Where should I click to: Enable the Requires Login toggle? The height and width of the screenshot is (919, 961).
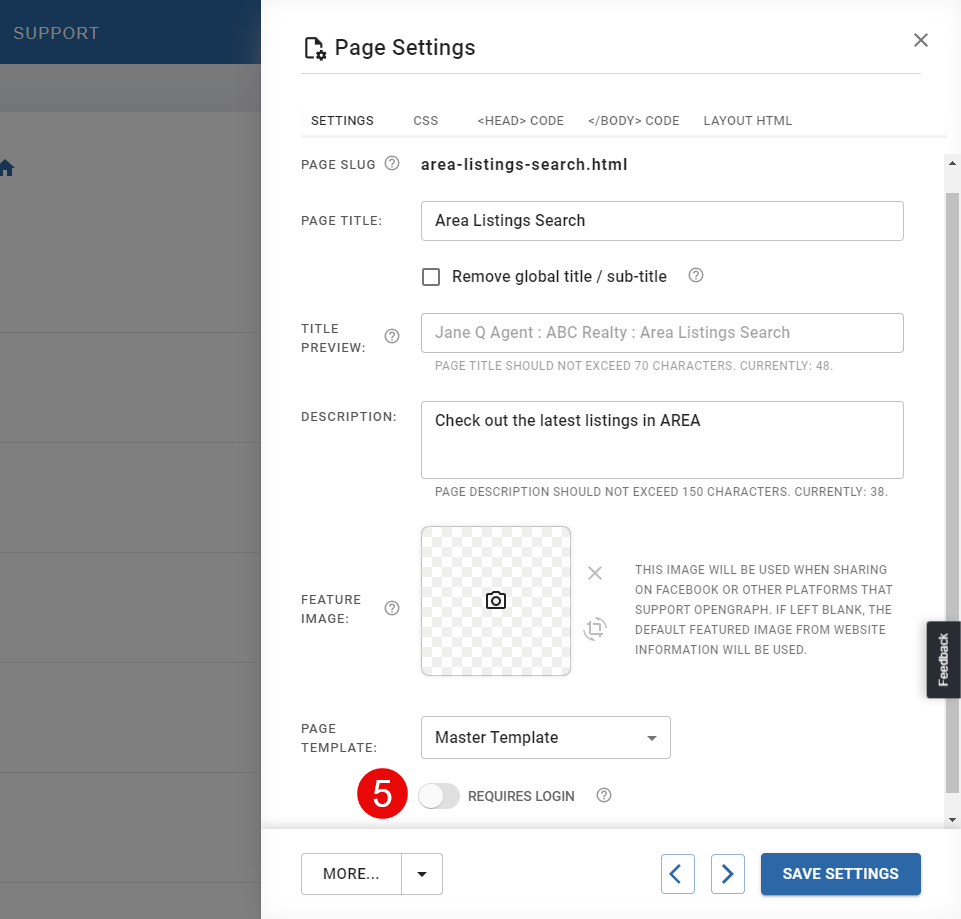pos(439,796)
